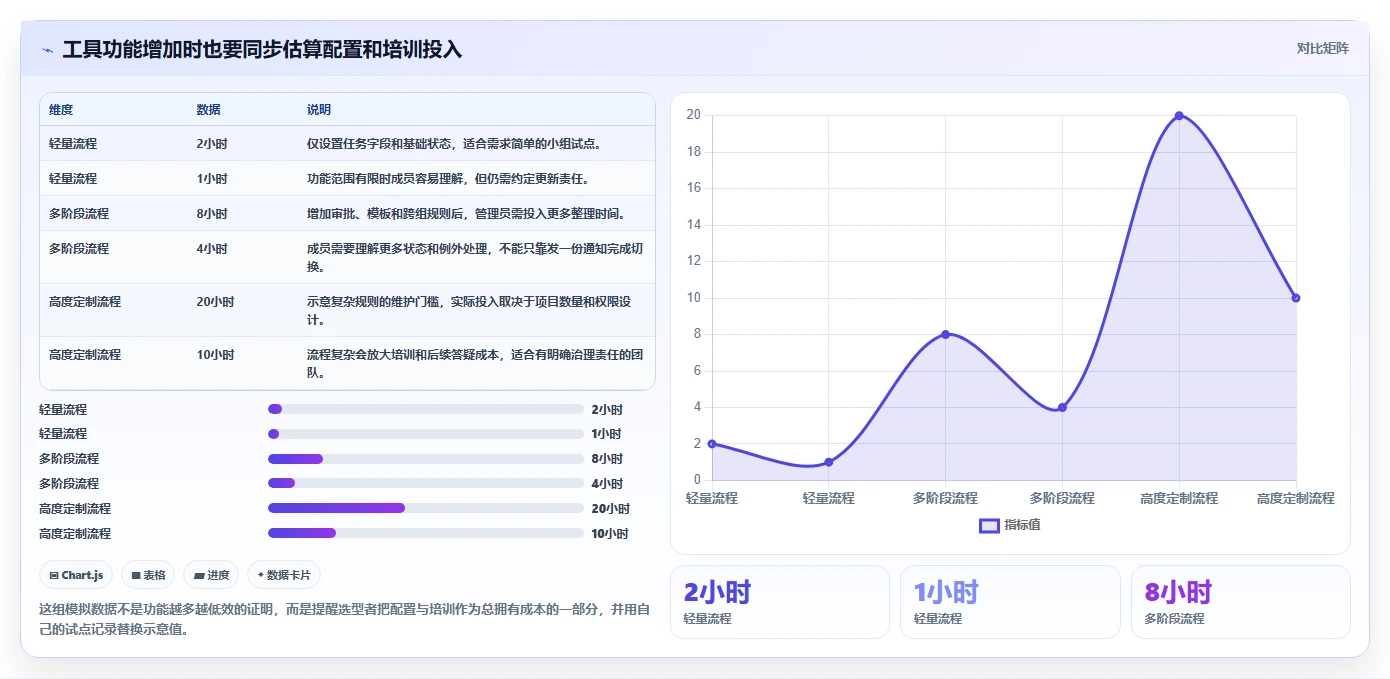Screen dimensions: 1390x679
Task: Click the y-axis tick label 6
Action: 696,371
